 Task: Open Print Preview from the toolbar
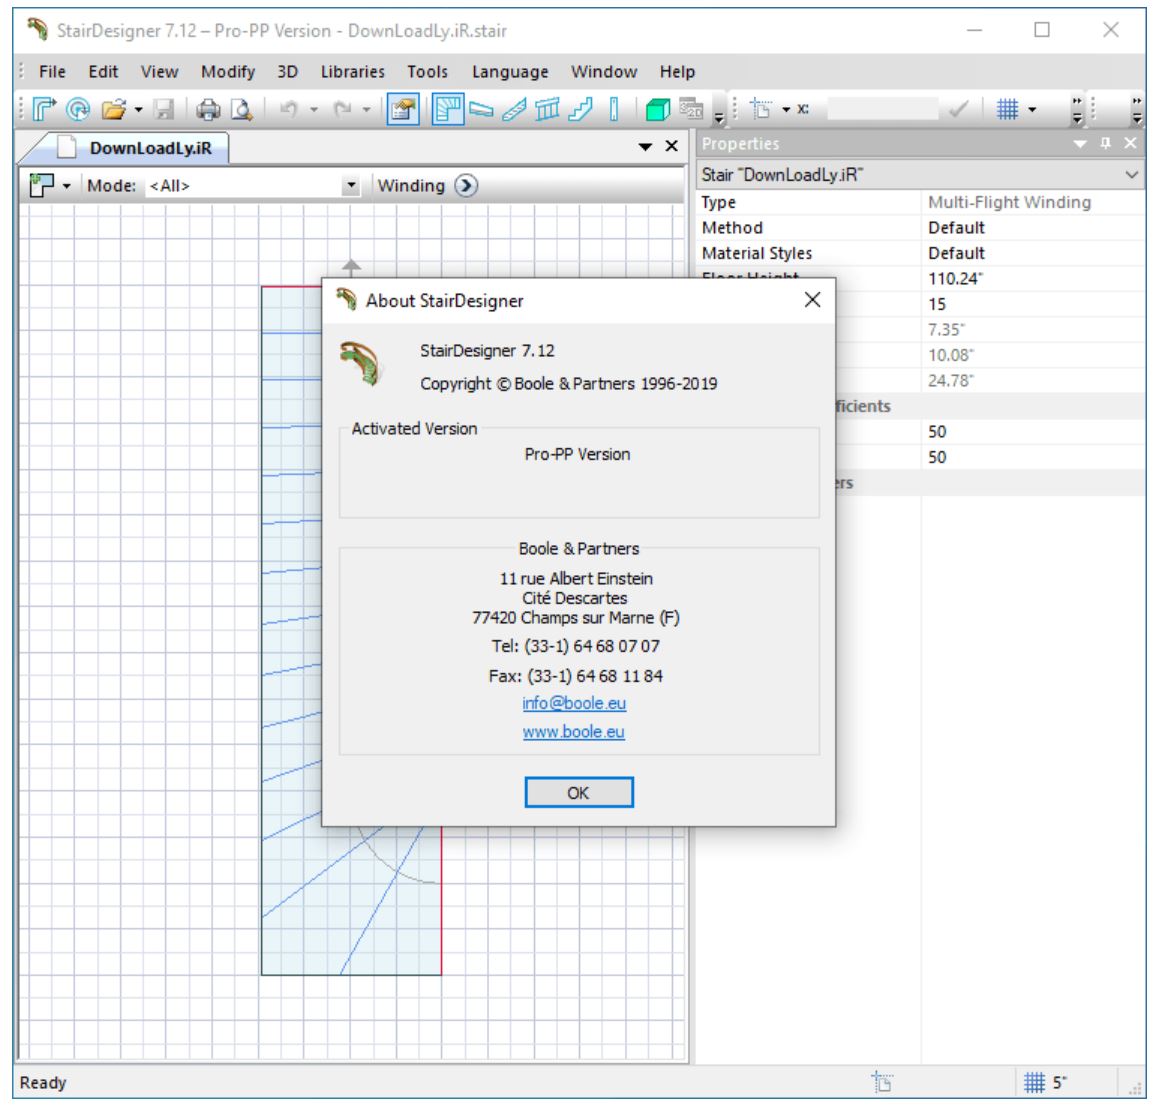coord(241,109)
